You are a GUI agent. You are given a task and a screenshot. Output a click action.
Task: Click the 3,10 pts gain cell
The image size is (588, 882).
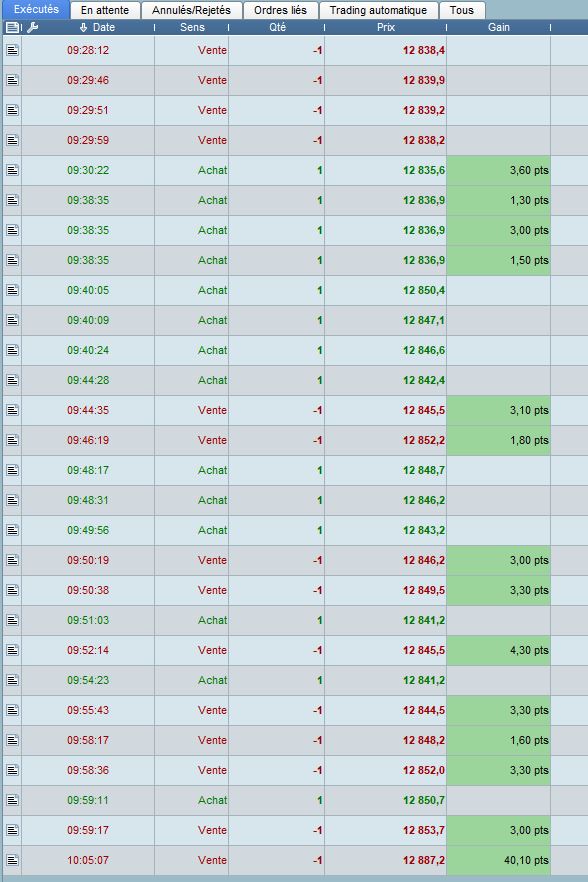[x=499, y=410]
